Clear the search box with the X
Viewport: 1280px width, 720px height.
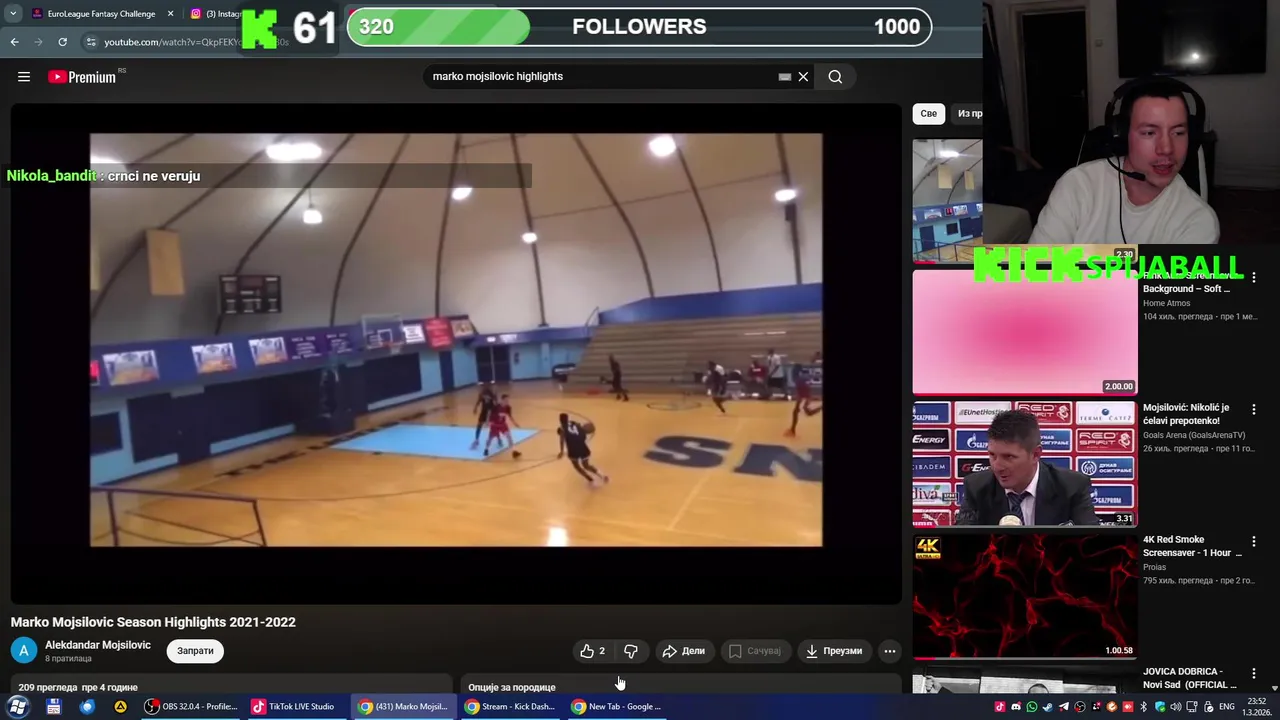point(803,77)
